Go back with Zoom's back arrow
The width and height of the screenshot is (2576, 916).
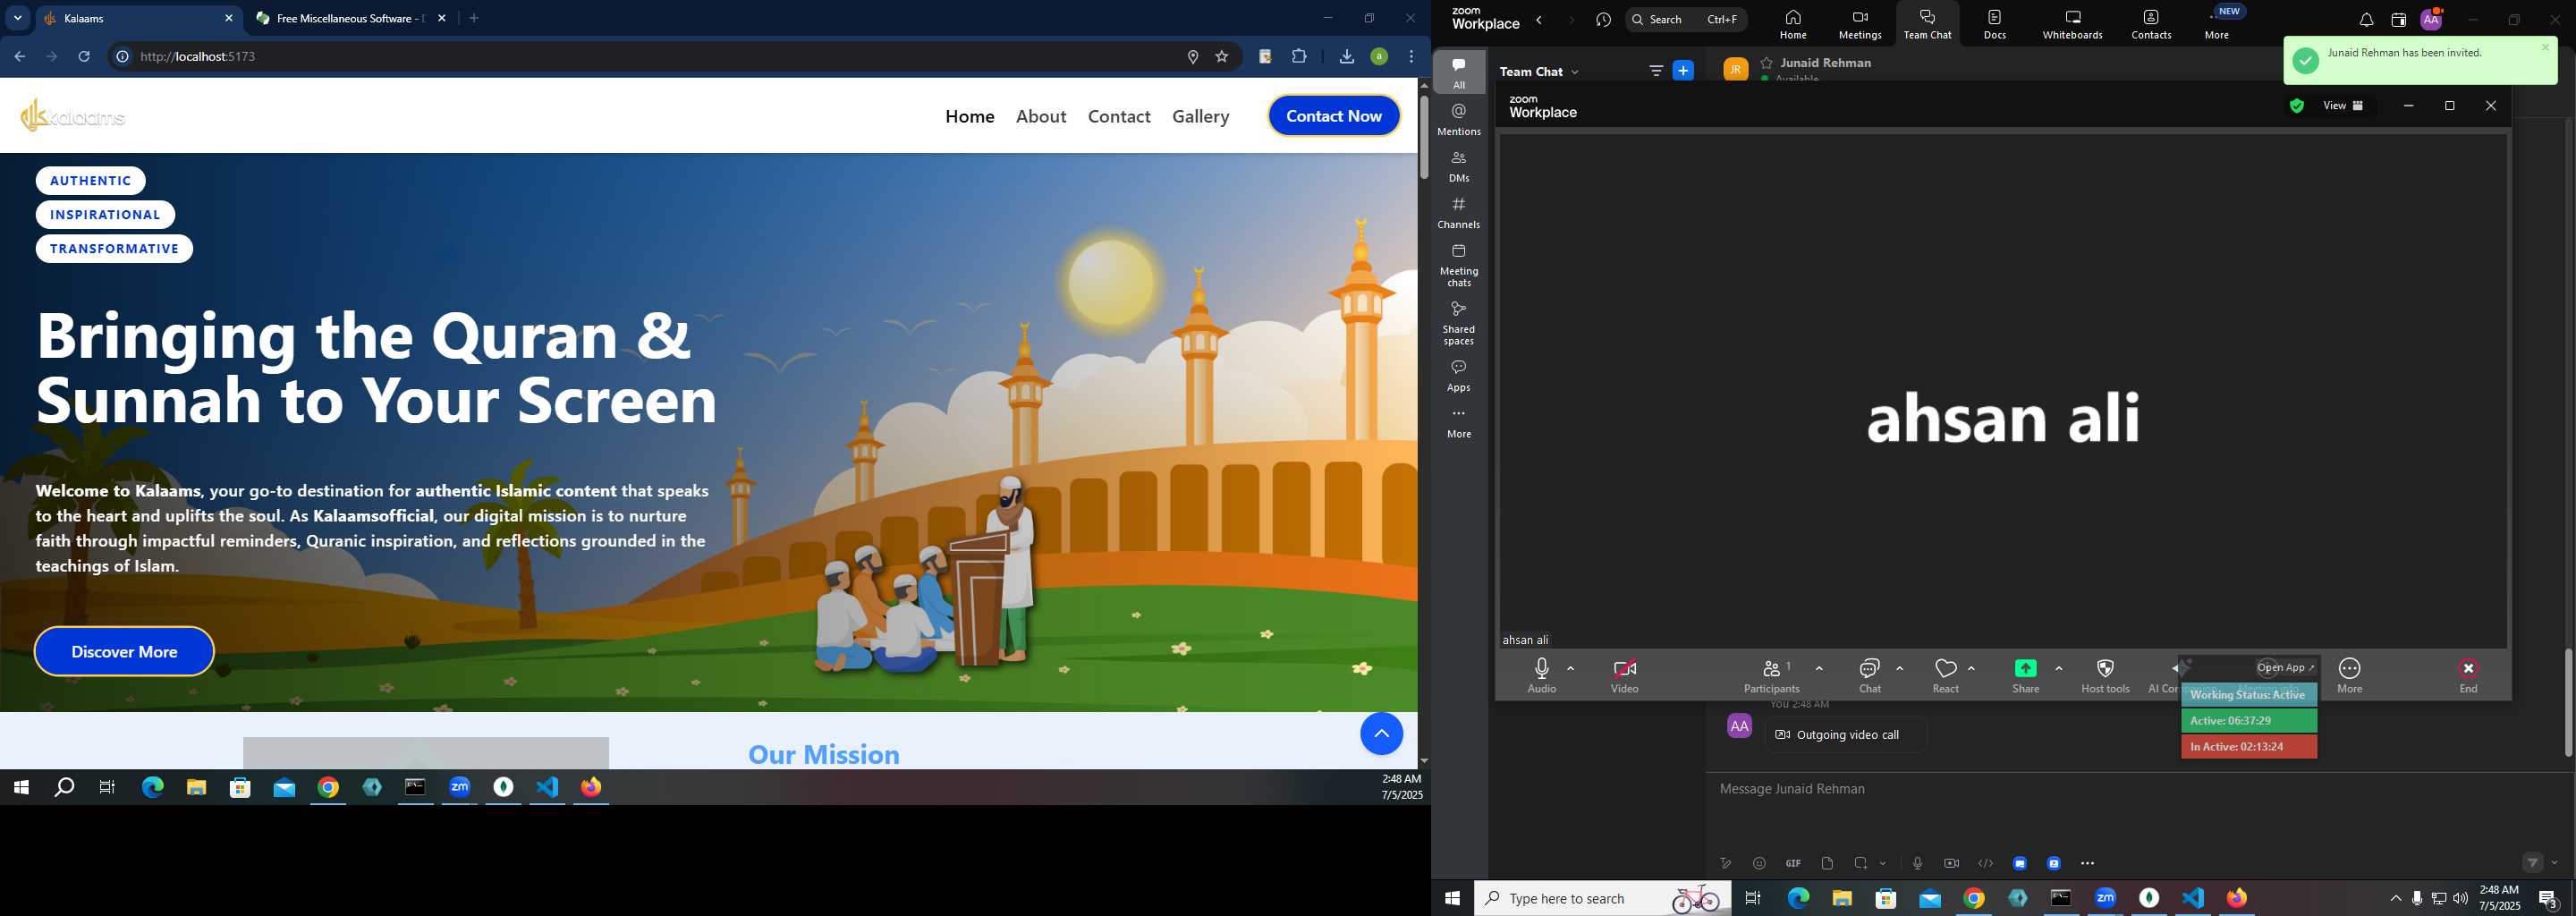tap(1540, 20)
